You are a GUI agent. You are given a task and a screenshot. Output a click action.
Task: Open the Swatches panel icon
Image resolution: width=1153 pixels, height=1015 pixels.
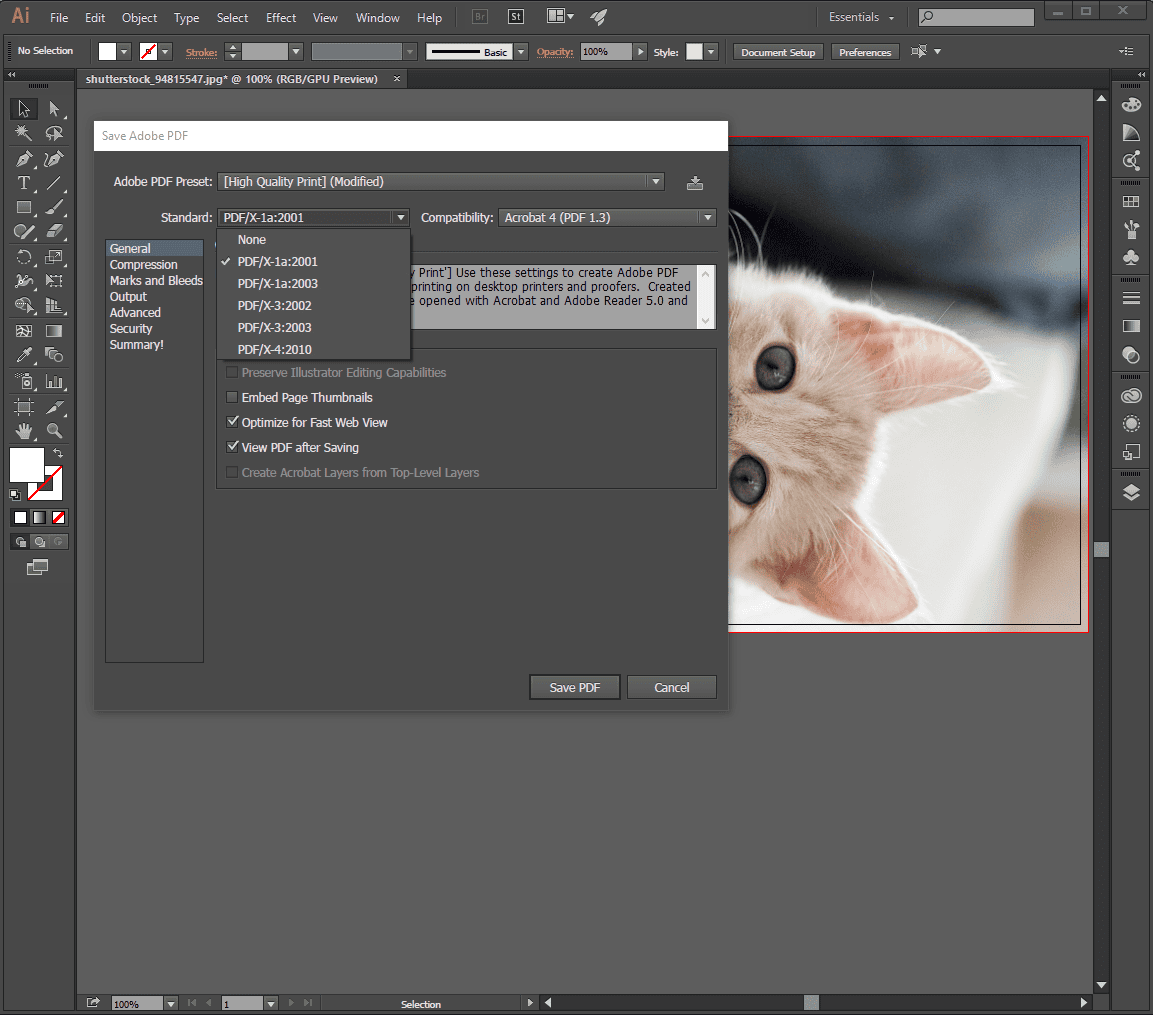pos(1131,202)
